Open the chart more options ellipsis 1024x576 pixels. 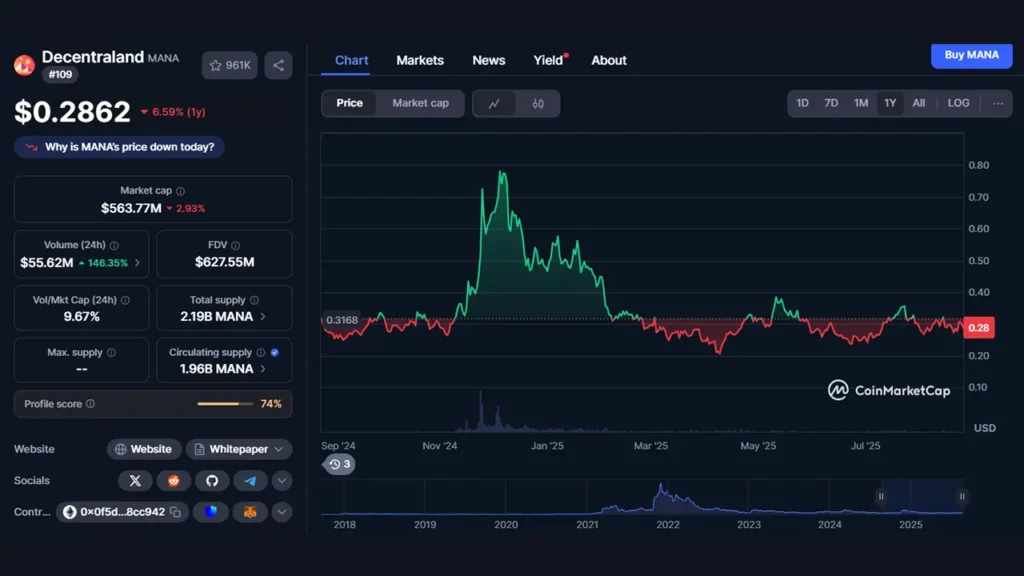pos(998,103)
